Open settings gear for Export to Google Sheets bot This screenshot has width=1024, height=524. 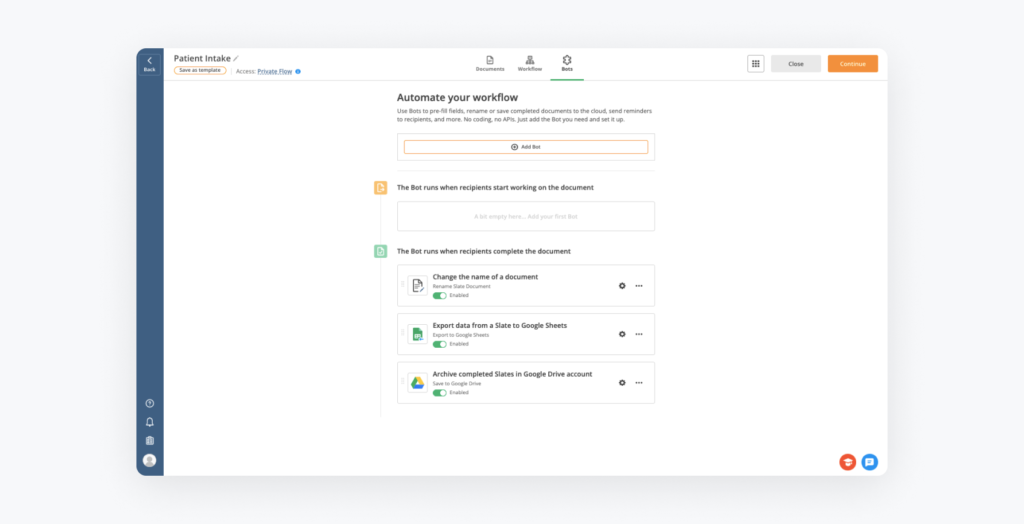coord(622,334)
